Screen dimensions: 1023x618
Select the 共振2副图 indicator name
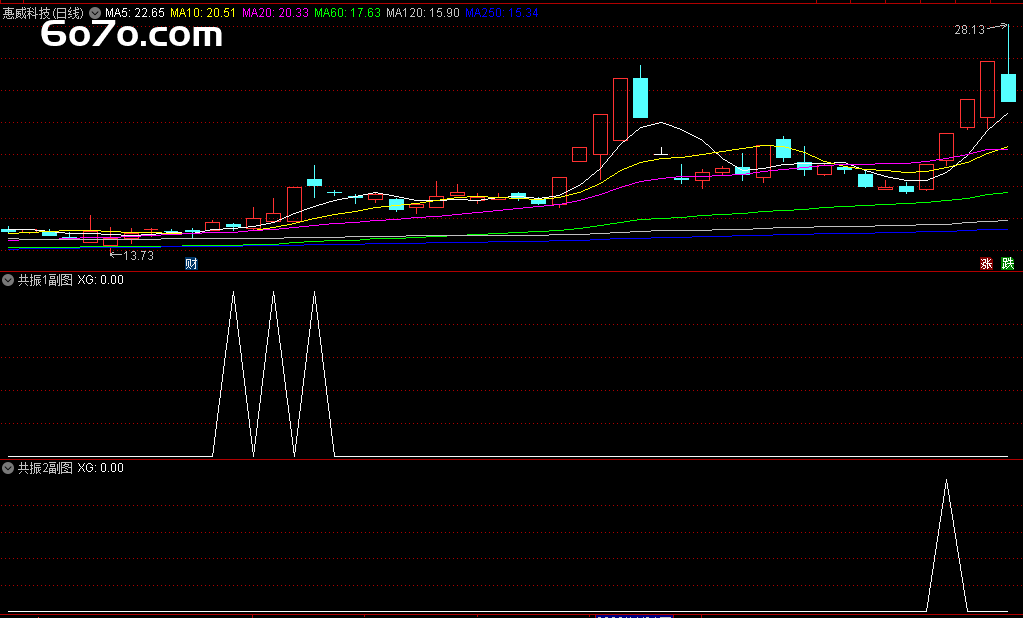pyautogui.click(x=45, y=468)
